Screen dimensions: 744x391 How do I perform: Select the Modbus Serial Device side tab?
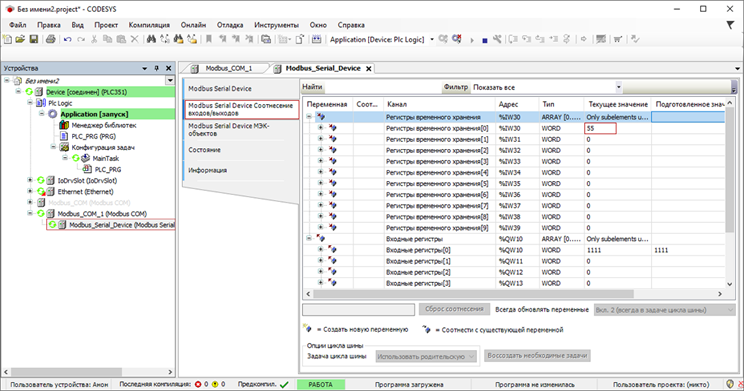point(241,89)
